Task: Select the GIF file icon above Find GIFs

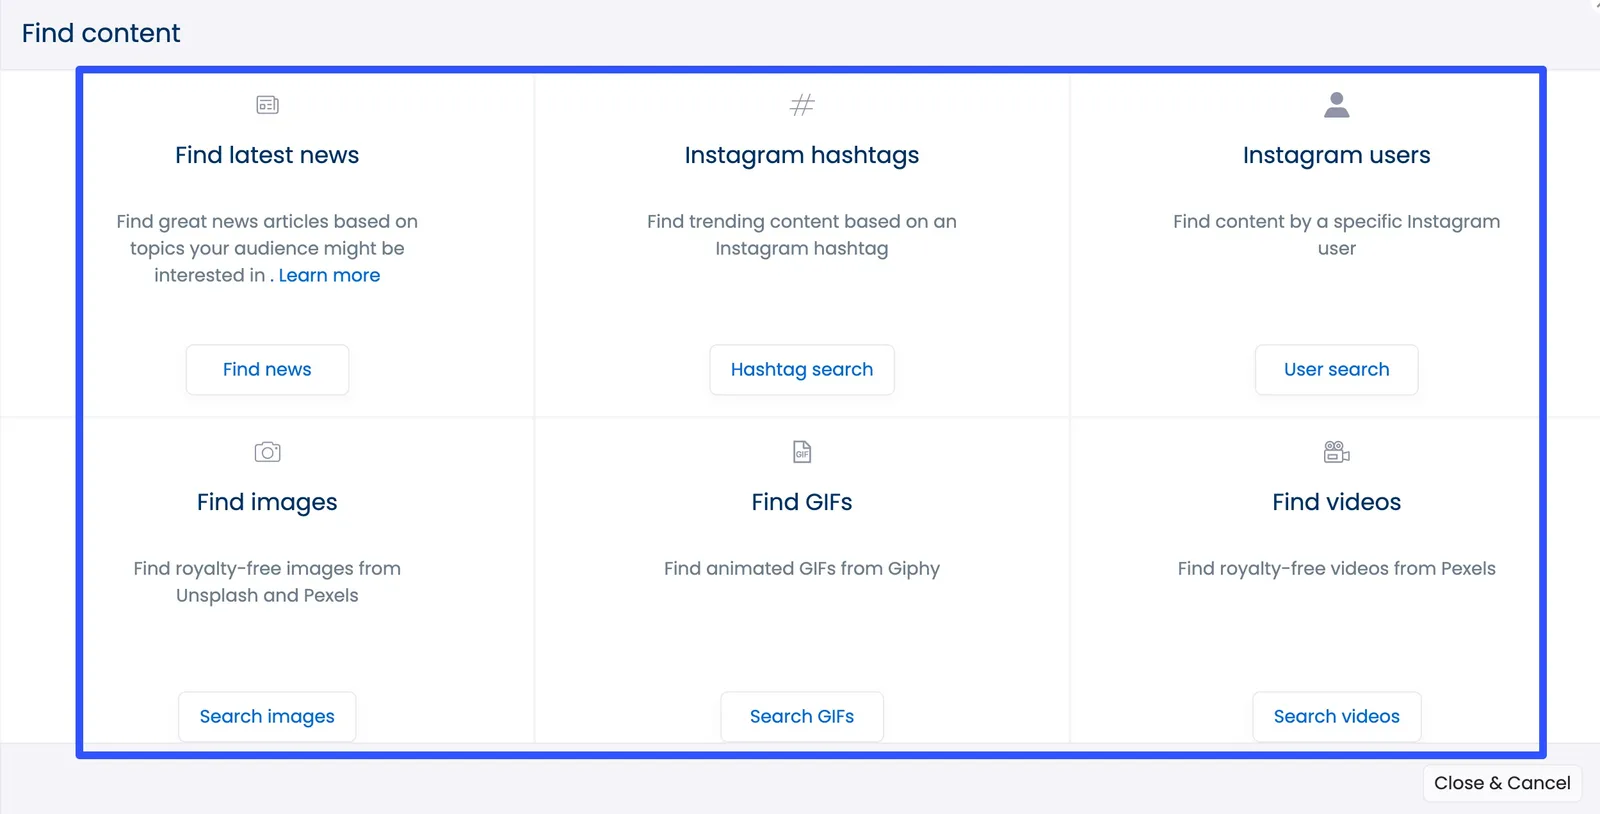Action: [x=801, y=451]
